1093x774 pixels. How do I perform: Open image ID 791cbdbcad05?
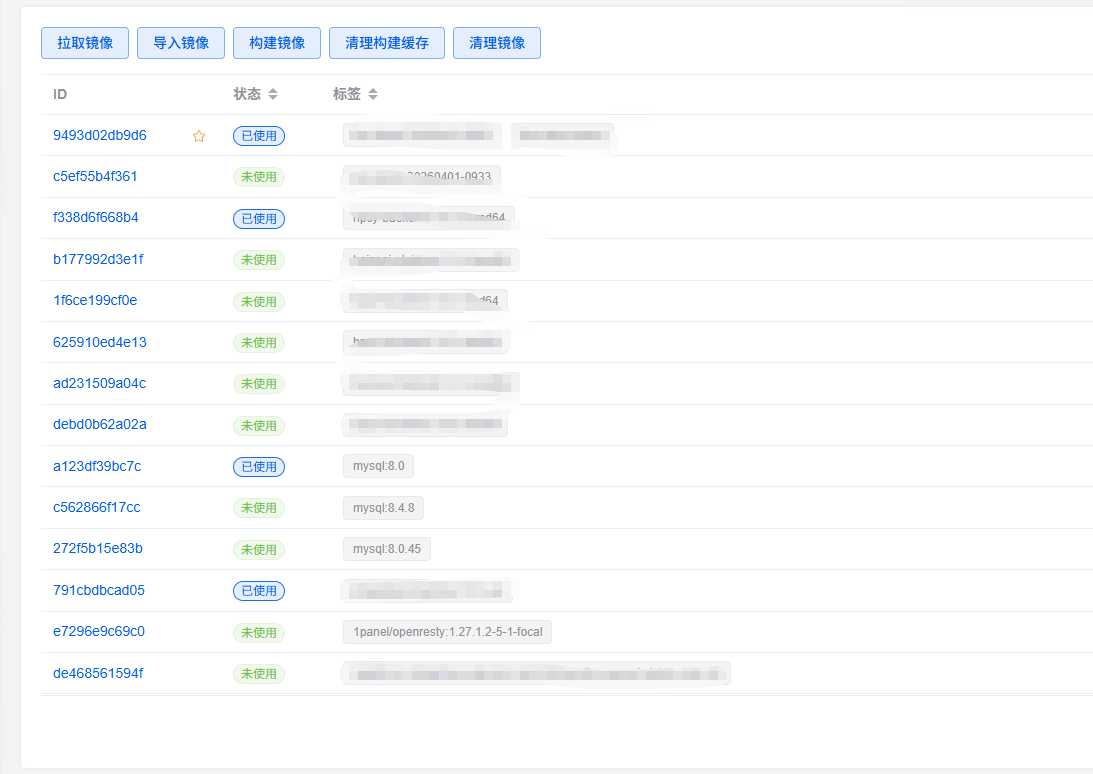pyautogui.click(x=98, y=590)
